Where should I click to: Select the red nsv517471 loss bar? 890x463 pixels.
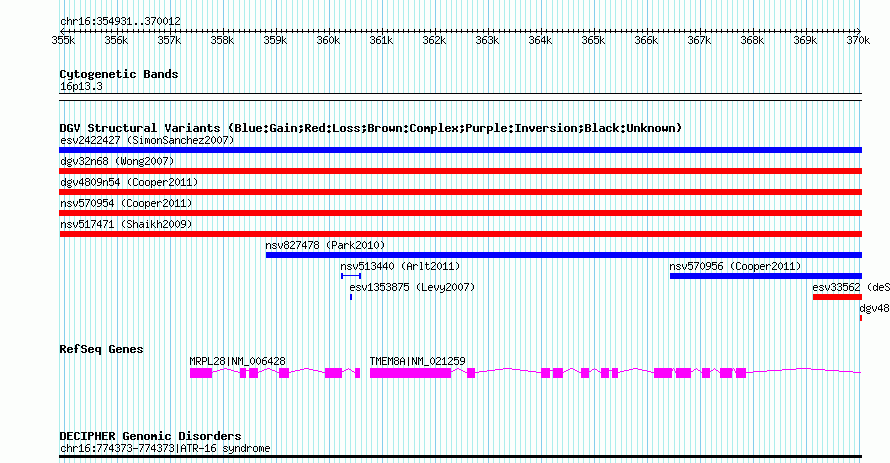(x=460, y=234)
